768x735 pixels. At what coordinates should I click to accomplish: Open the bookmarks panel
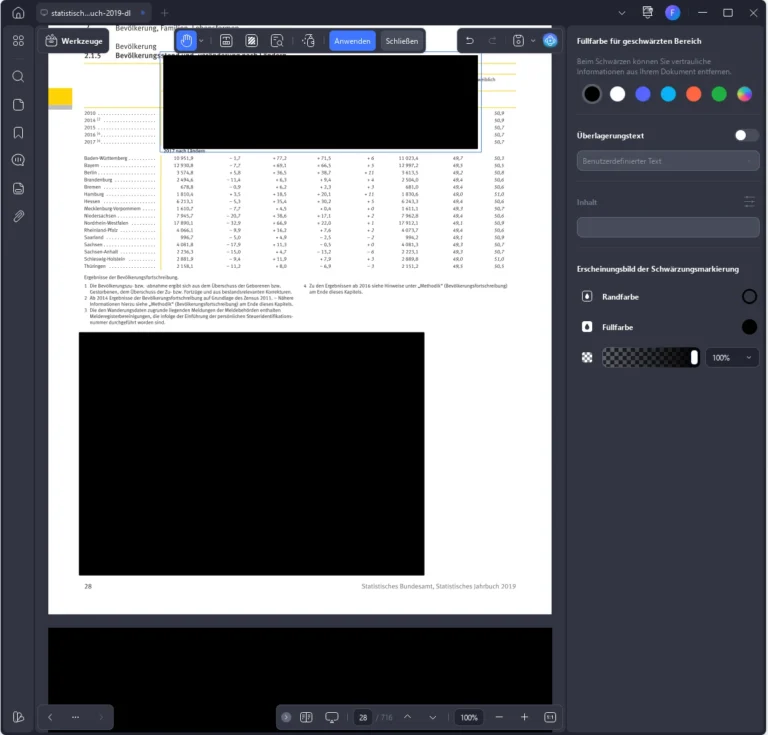[x=18, y=133]
